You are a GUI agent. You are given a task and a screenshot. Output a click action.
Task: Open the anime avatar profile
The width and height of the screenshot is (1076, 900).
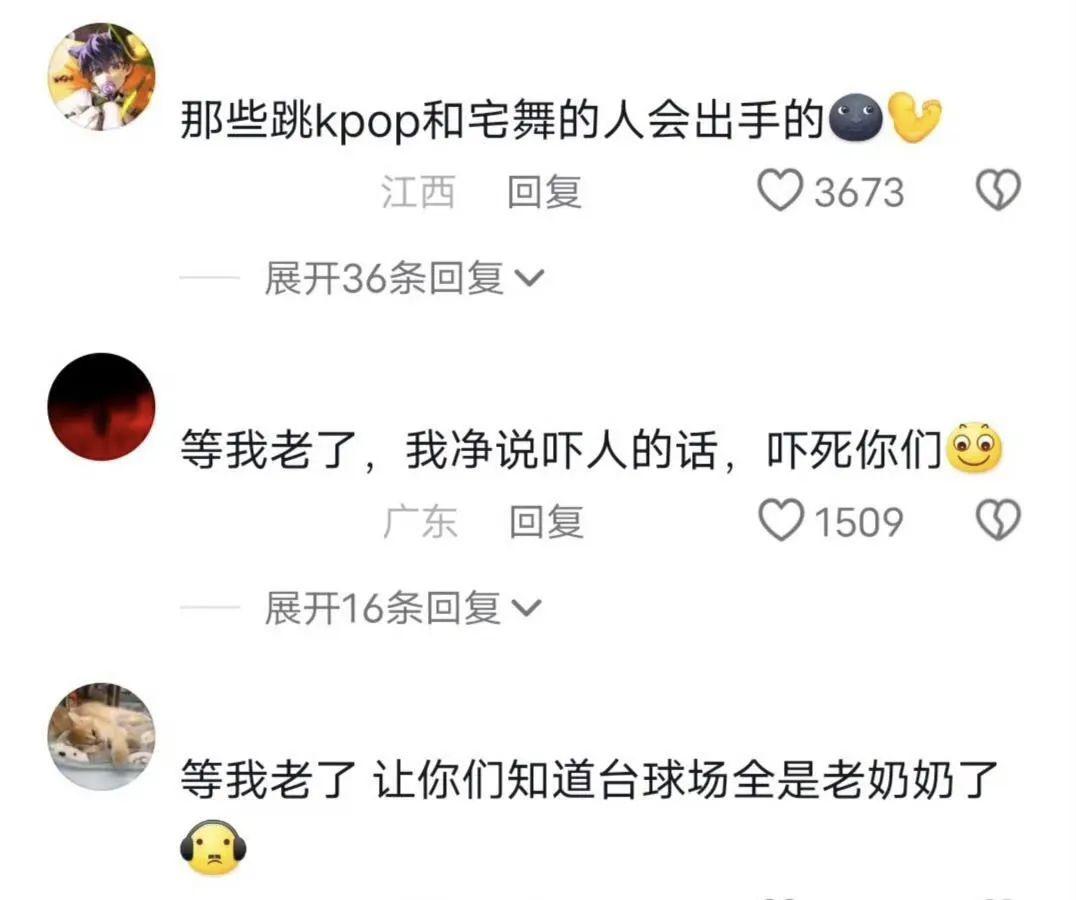(102, 77)
